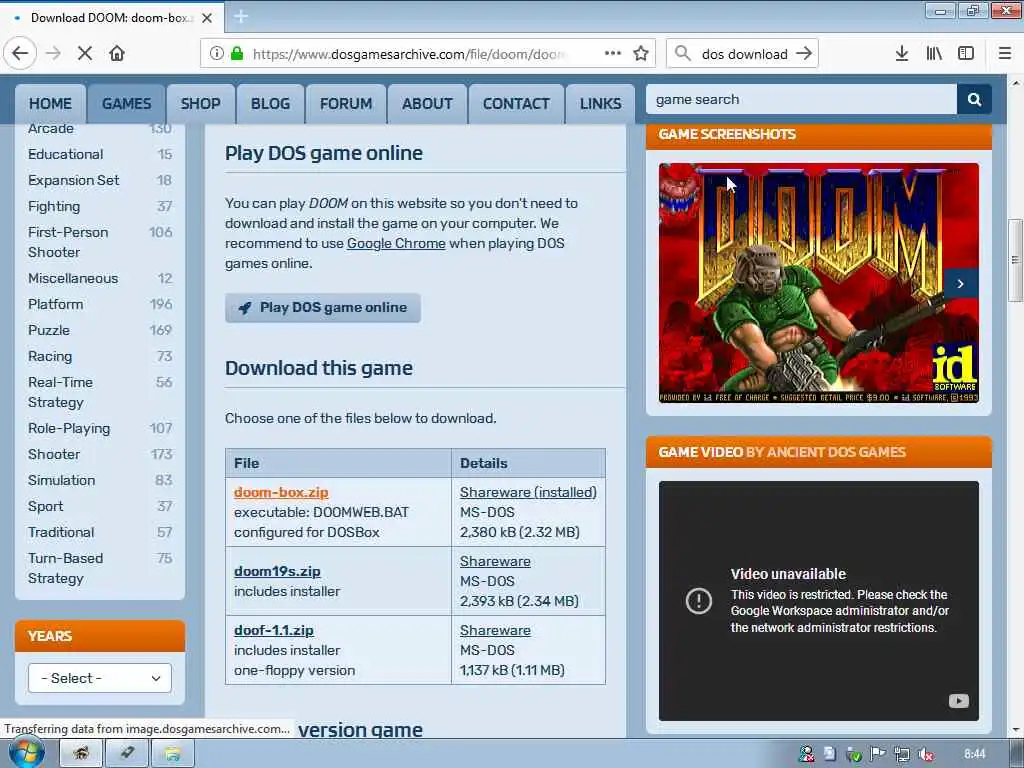
Task: Click the search go arrow in search bar
Action: click(x=804, y=54)
